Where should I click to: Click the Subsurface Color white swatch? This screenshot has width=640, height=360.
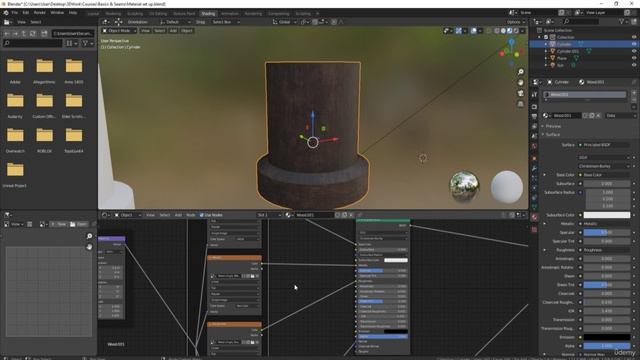click(607, 215)
